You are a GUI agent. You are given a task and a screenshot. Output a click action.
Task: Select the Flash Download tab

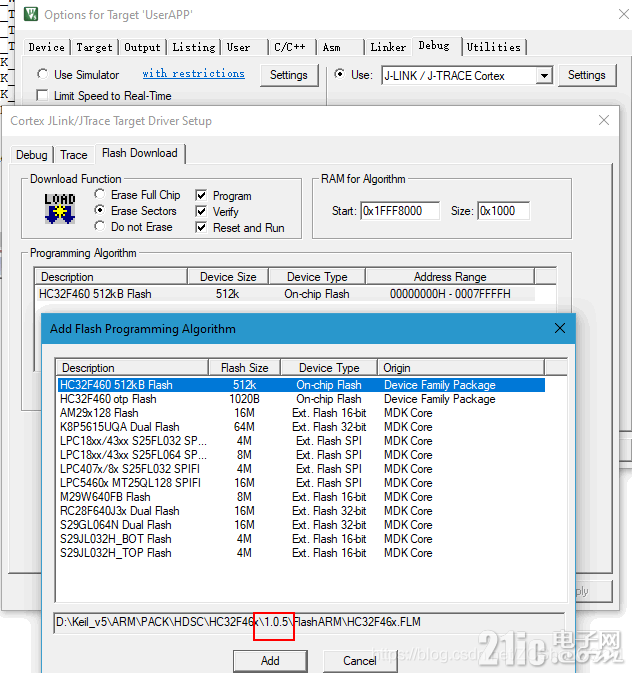click(140, 153)
